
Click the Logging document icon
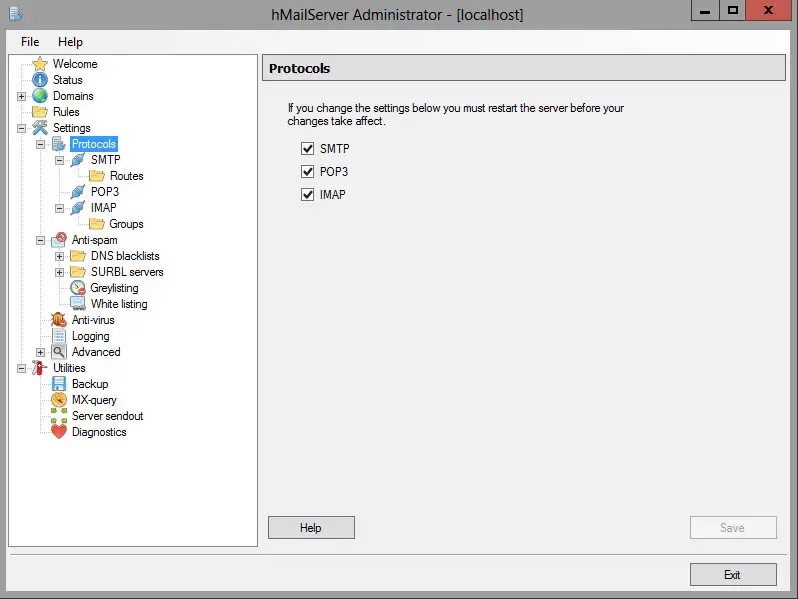point(59,336)
